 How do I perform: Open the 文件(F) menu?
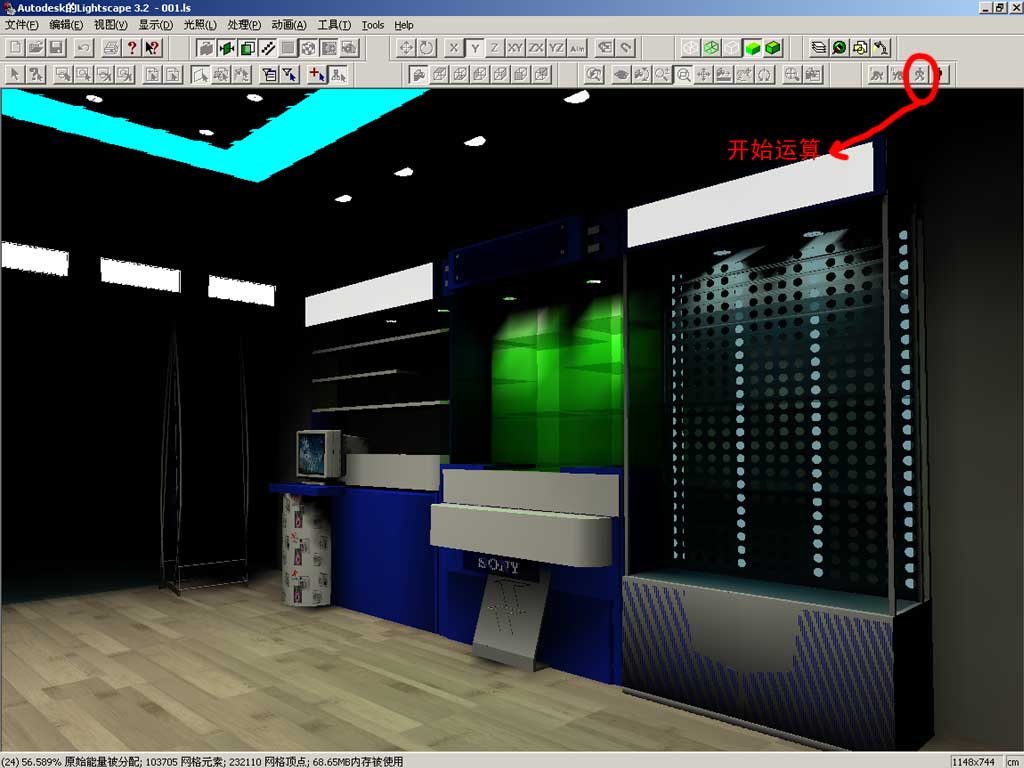coord(22,25)
